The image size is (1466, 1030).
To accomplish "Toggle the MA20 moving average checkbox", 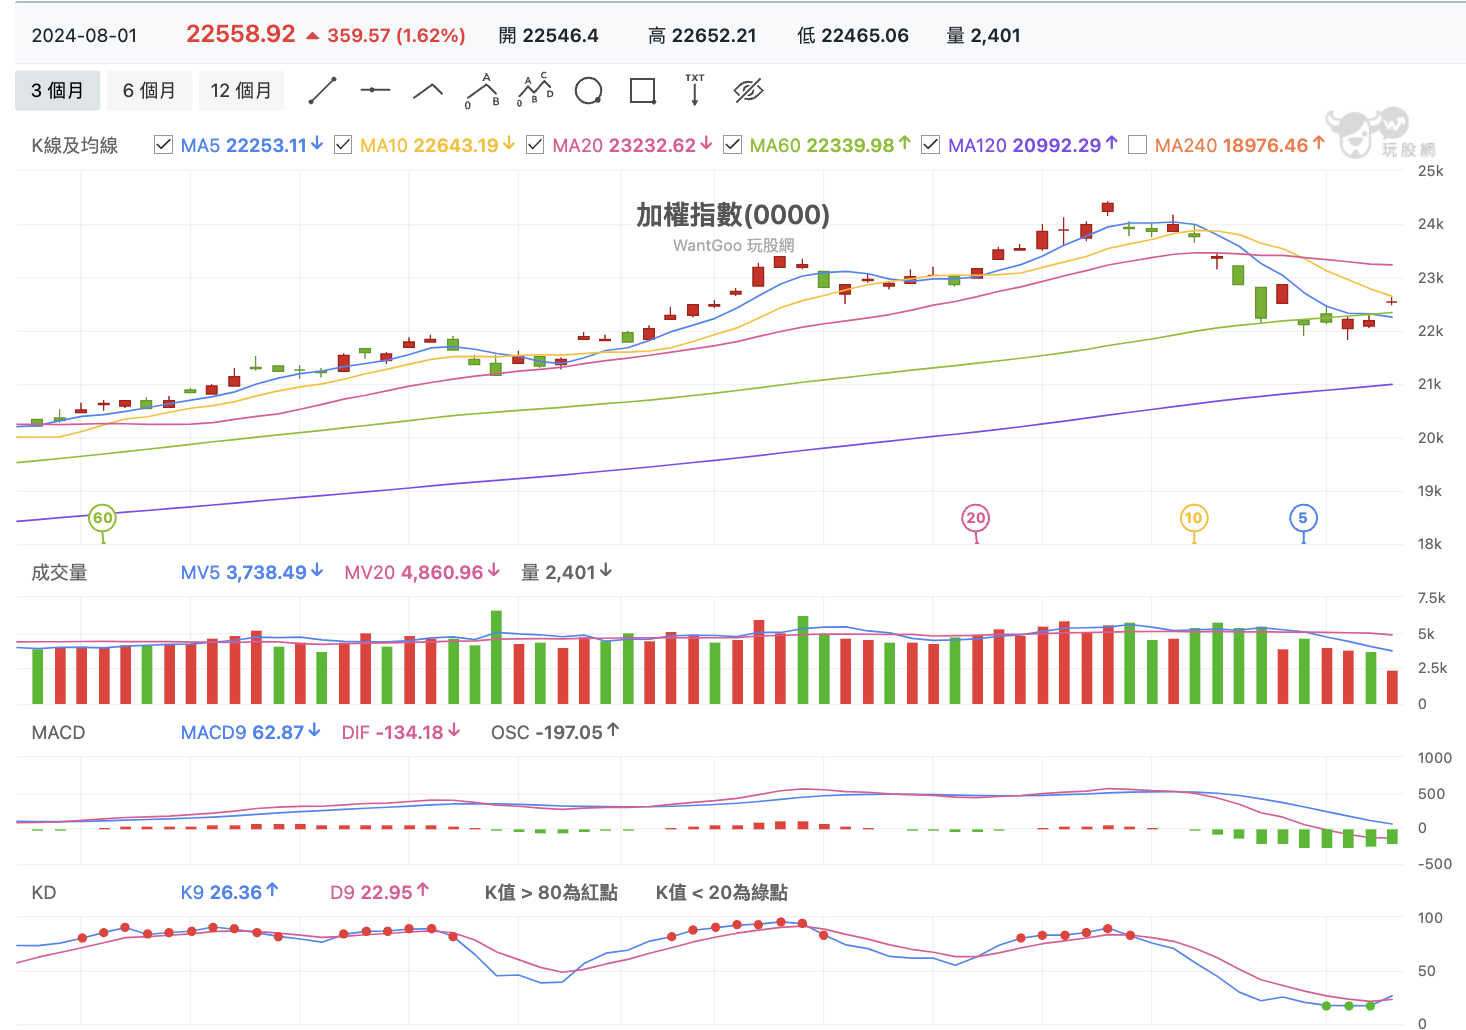I will (x=535, y=145).
